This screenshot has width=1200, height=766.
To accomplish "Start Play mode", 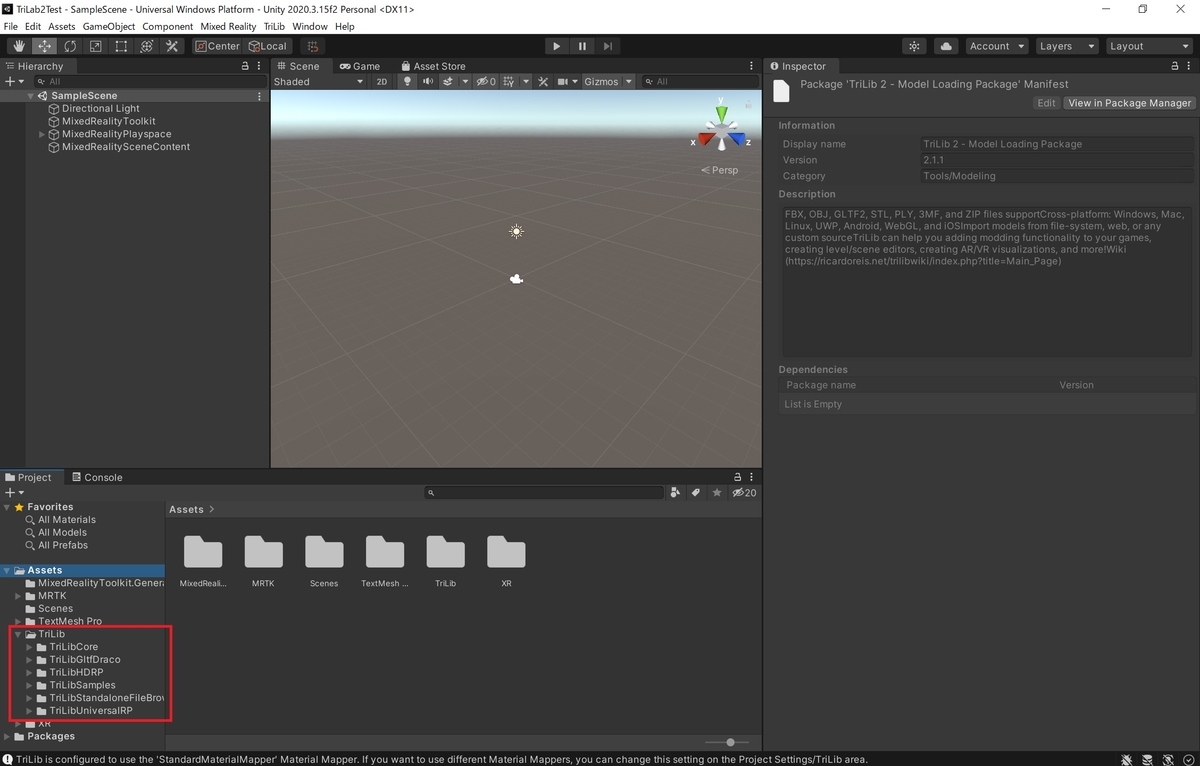I will [557, 46].
